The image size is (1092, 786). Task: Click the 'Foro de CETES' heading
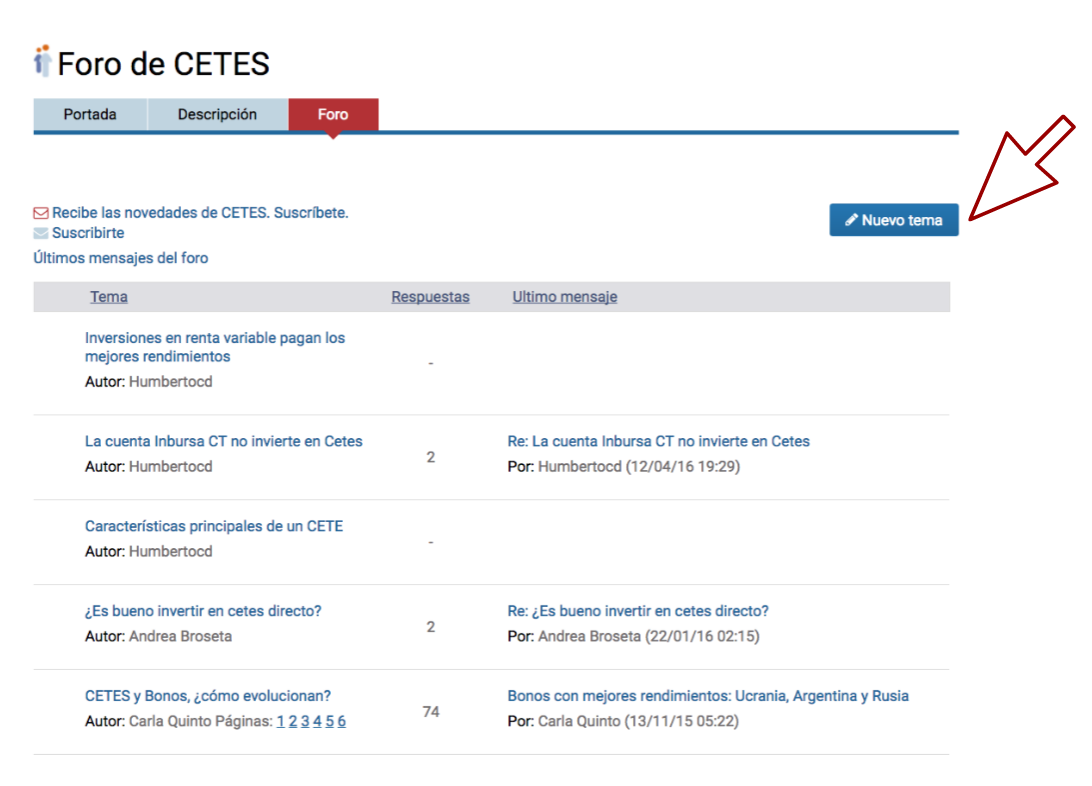[x=163, y=64]
